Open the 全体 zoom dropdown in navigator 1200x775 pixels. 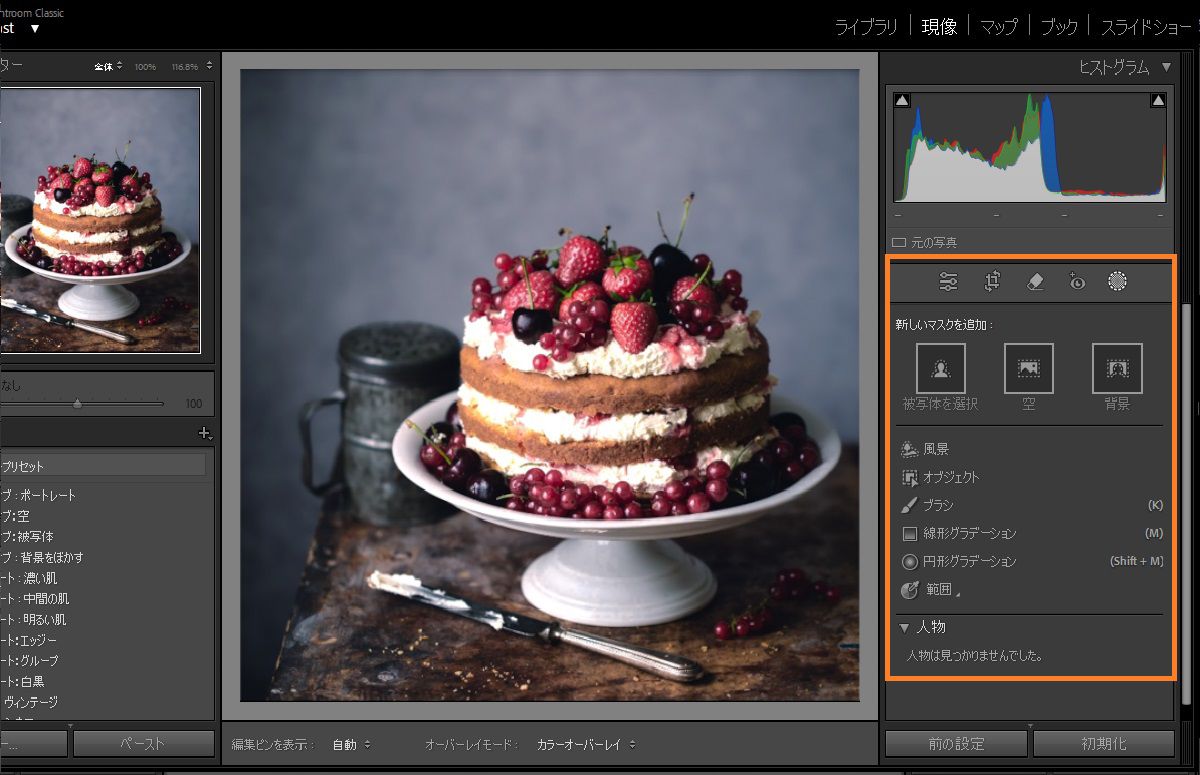[108, 66]
